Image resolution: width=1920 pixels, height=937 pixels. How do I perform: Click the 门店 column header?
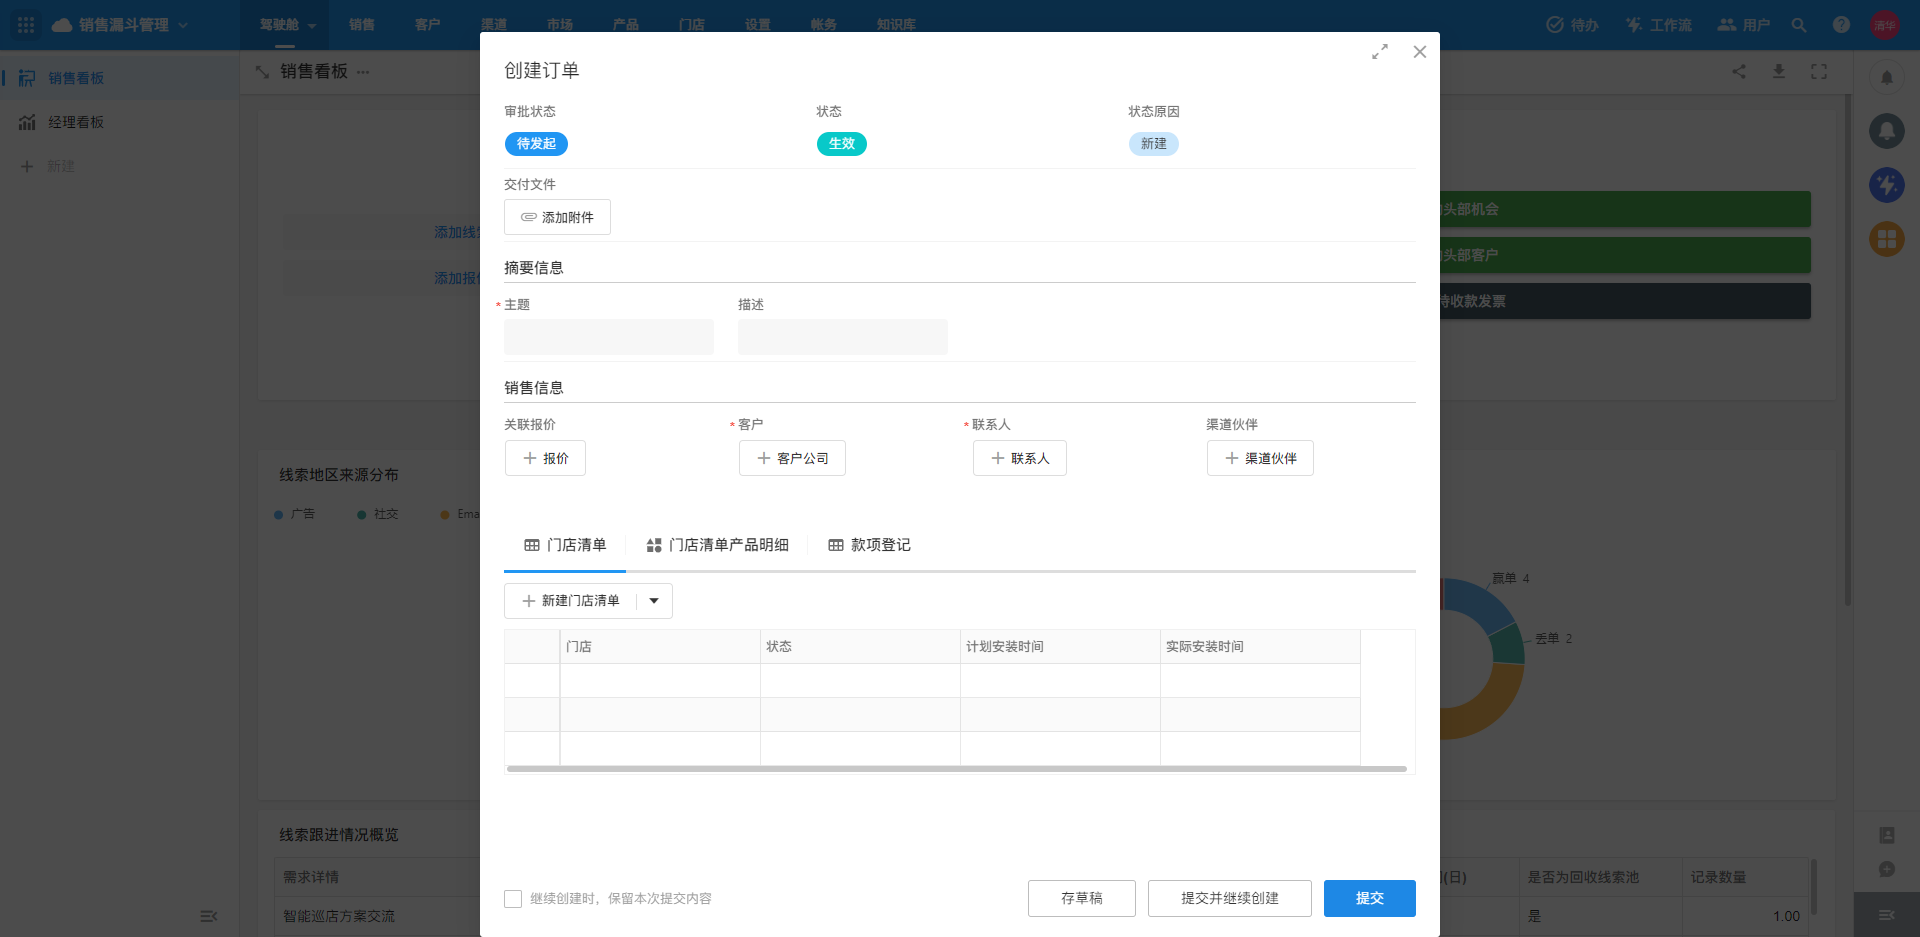tap(660, 647)
